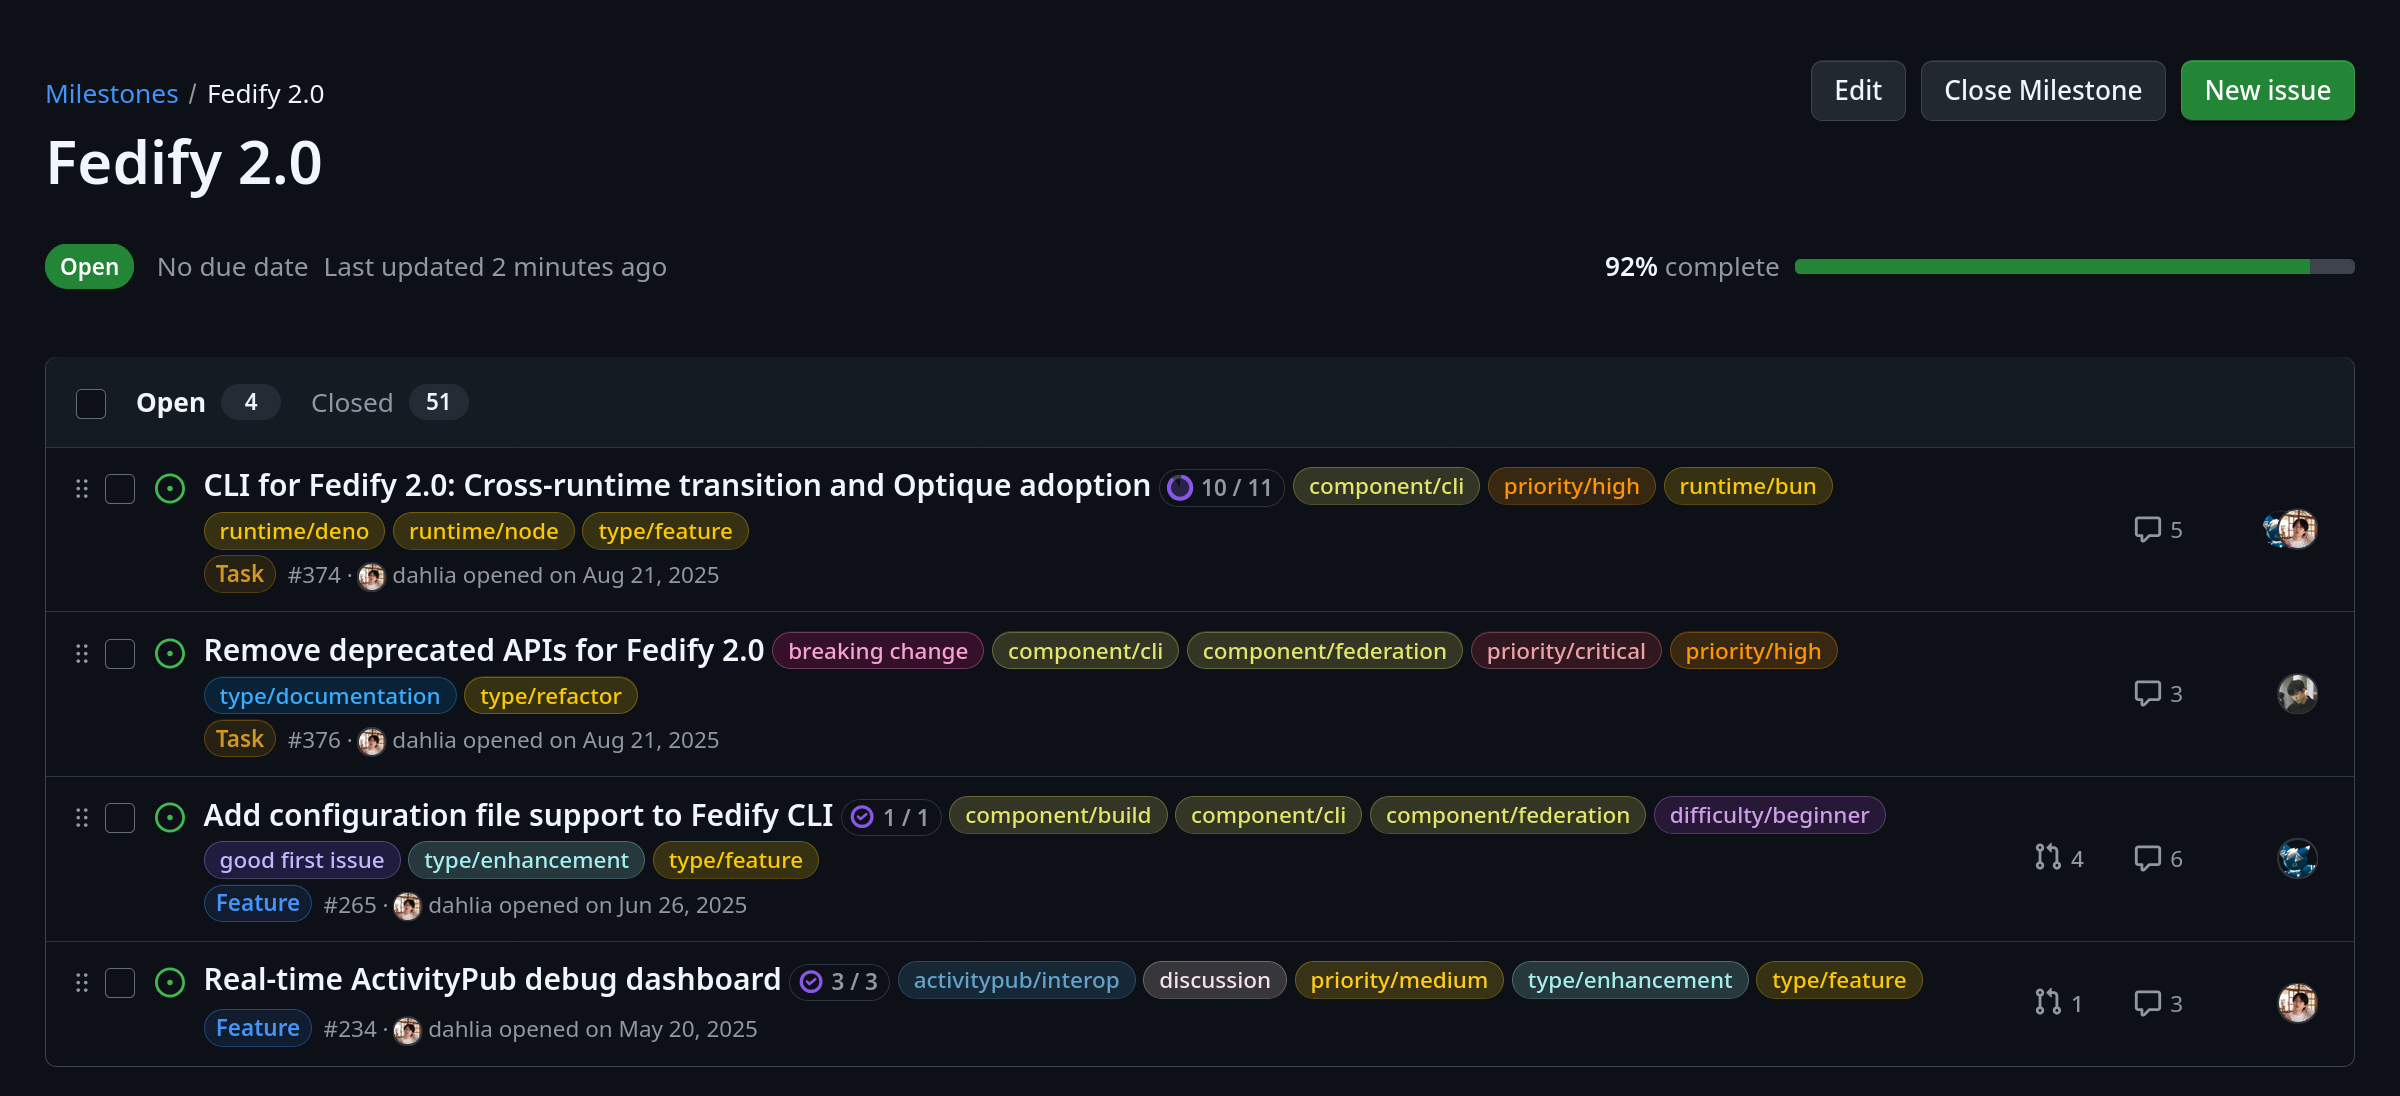
Task: Click pull request icon on debug dashboard issue
Action: pyautogui.click(x=2047, y=1003)
